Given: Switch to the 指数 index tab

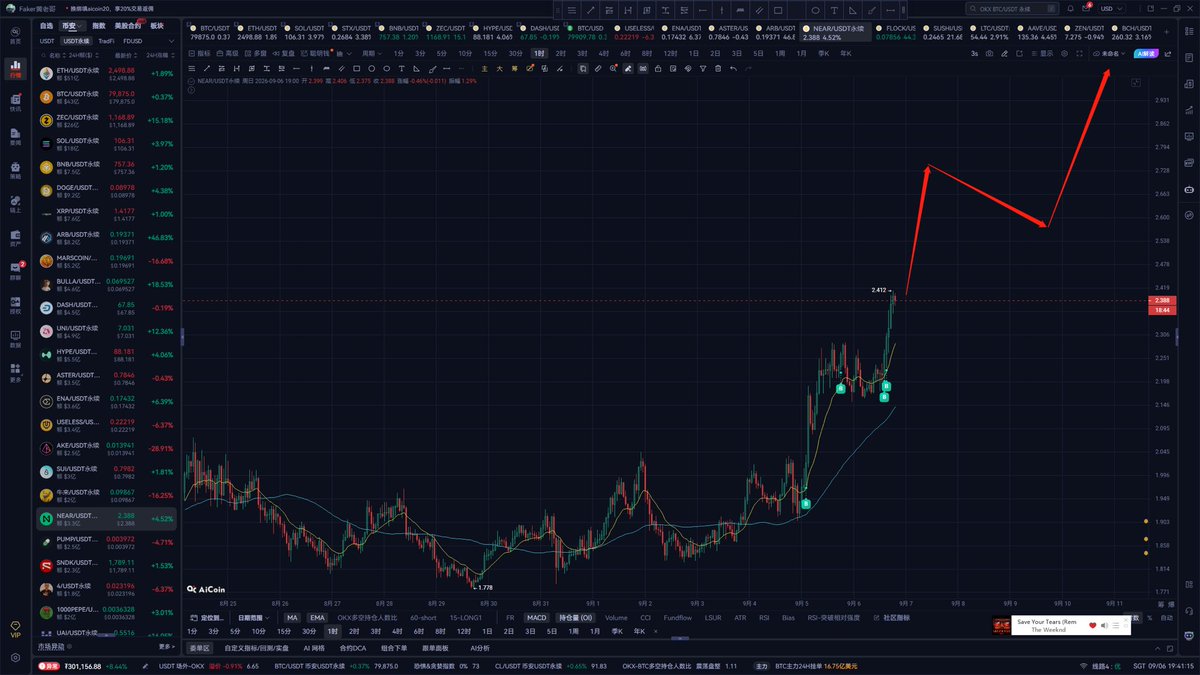Looking at the screenshot, I should [98, 24].
